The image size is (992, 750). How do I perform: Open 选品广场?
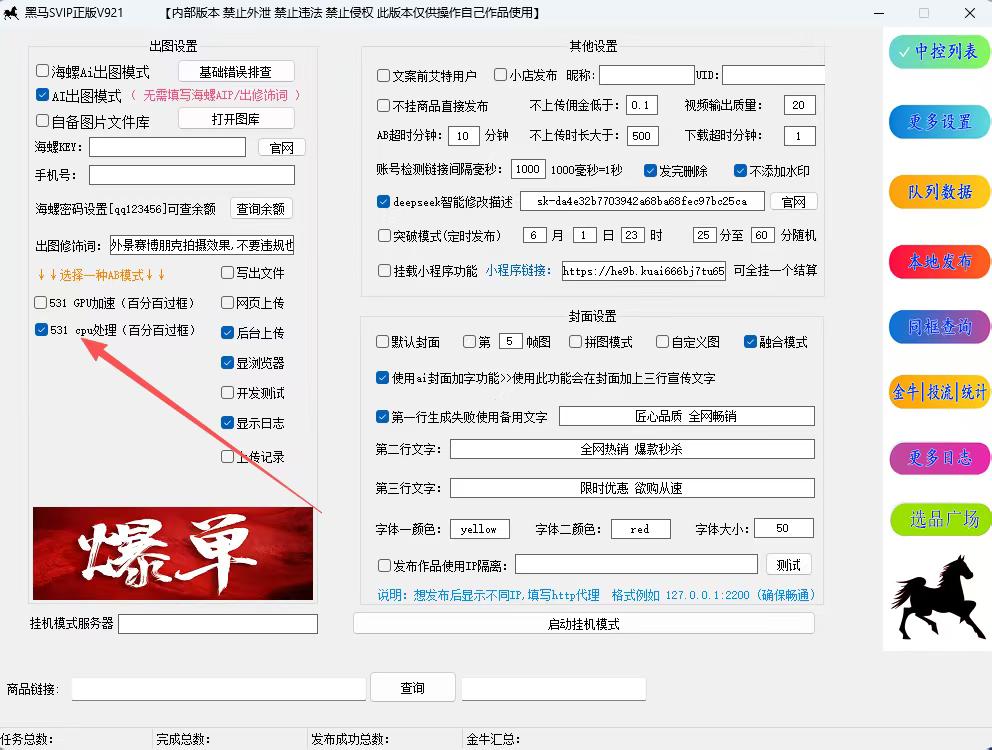pyautogui.click(x=939, y=519)
